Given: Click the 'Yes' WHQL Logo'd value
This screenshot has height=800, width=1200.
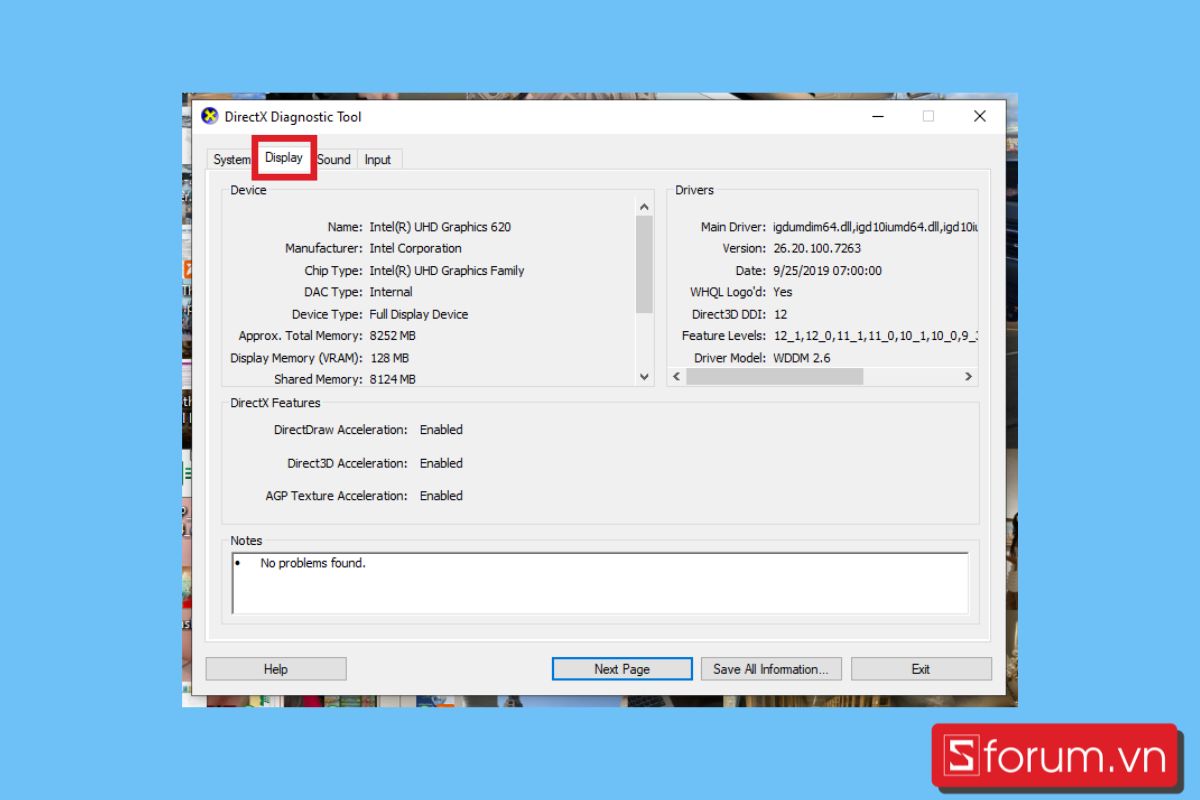Looking at the screenshot, I should pyautogui.click(x=783, y=292).
